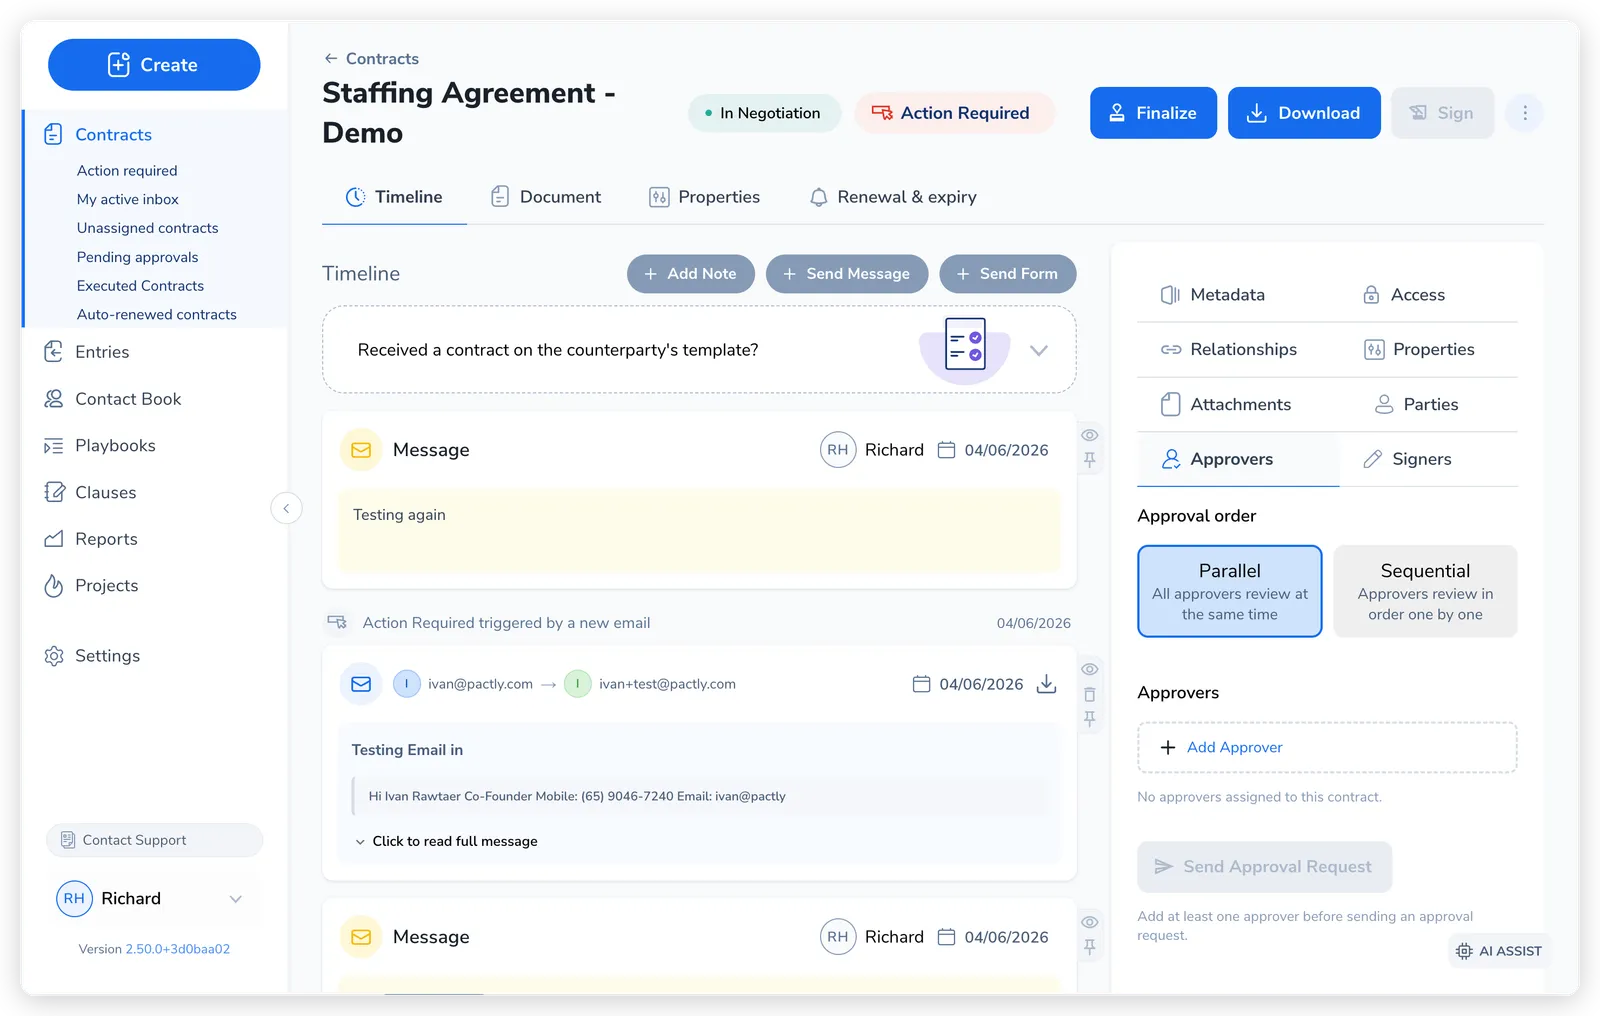This screenshot has width=1600, height=1016.
Task: Click the In Negotiation status badge
Action: (x=764, y=113)
